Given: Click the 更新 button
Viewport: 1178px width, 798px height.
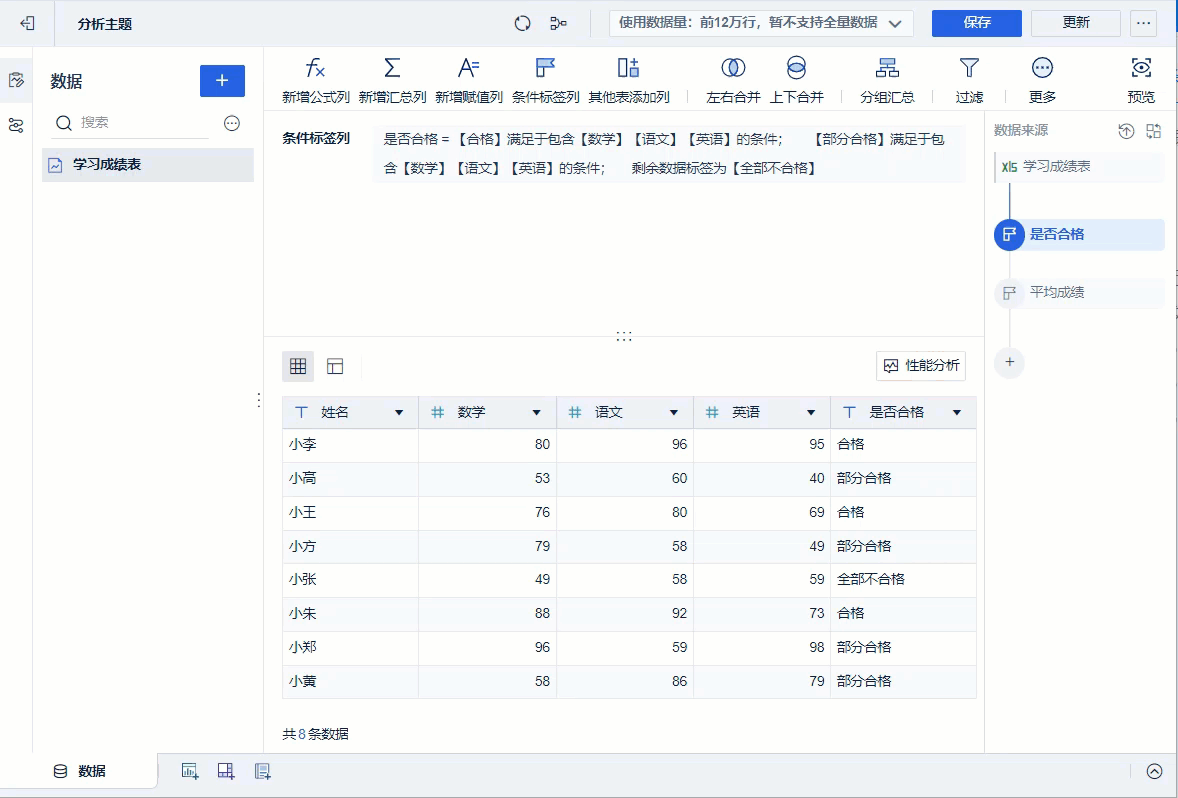Looking at the screenshot, I should click(1076, 23).
